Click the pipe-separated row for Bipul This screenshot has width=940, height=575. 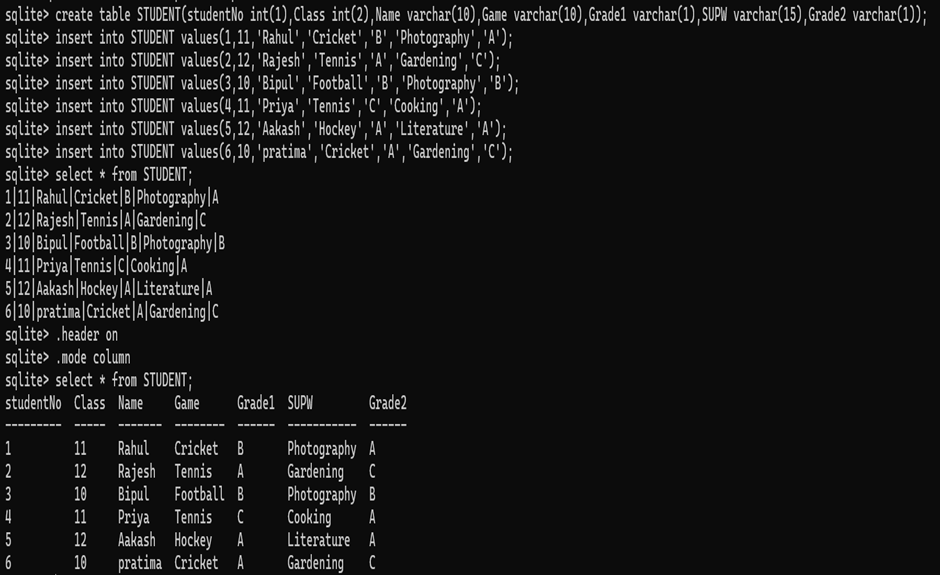click(x=115, y=243)
